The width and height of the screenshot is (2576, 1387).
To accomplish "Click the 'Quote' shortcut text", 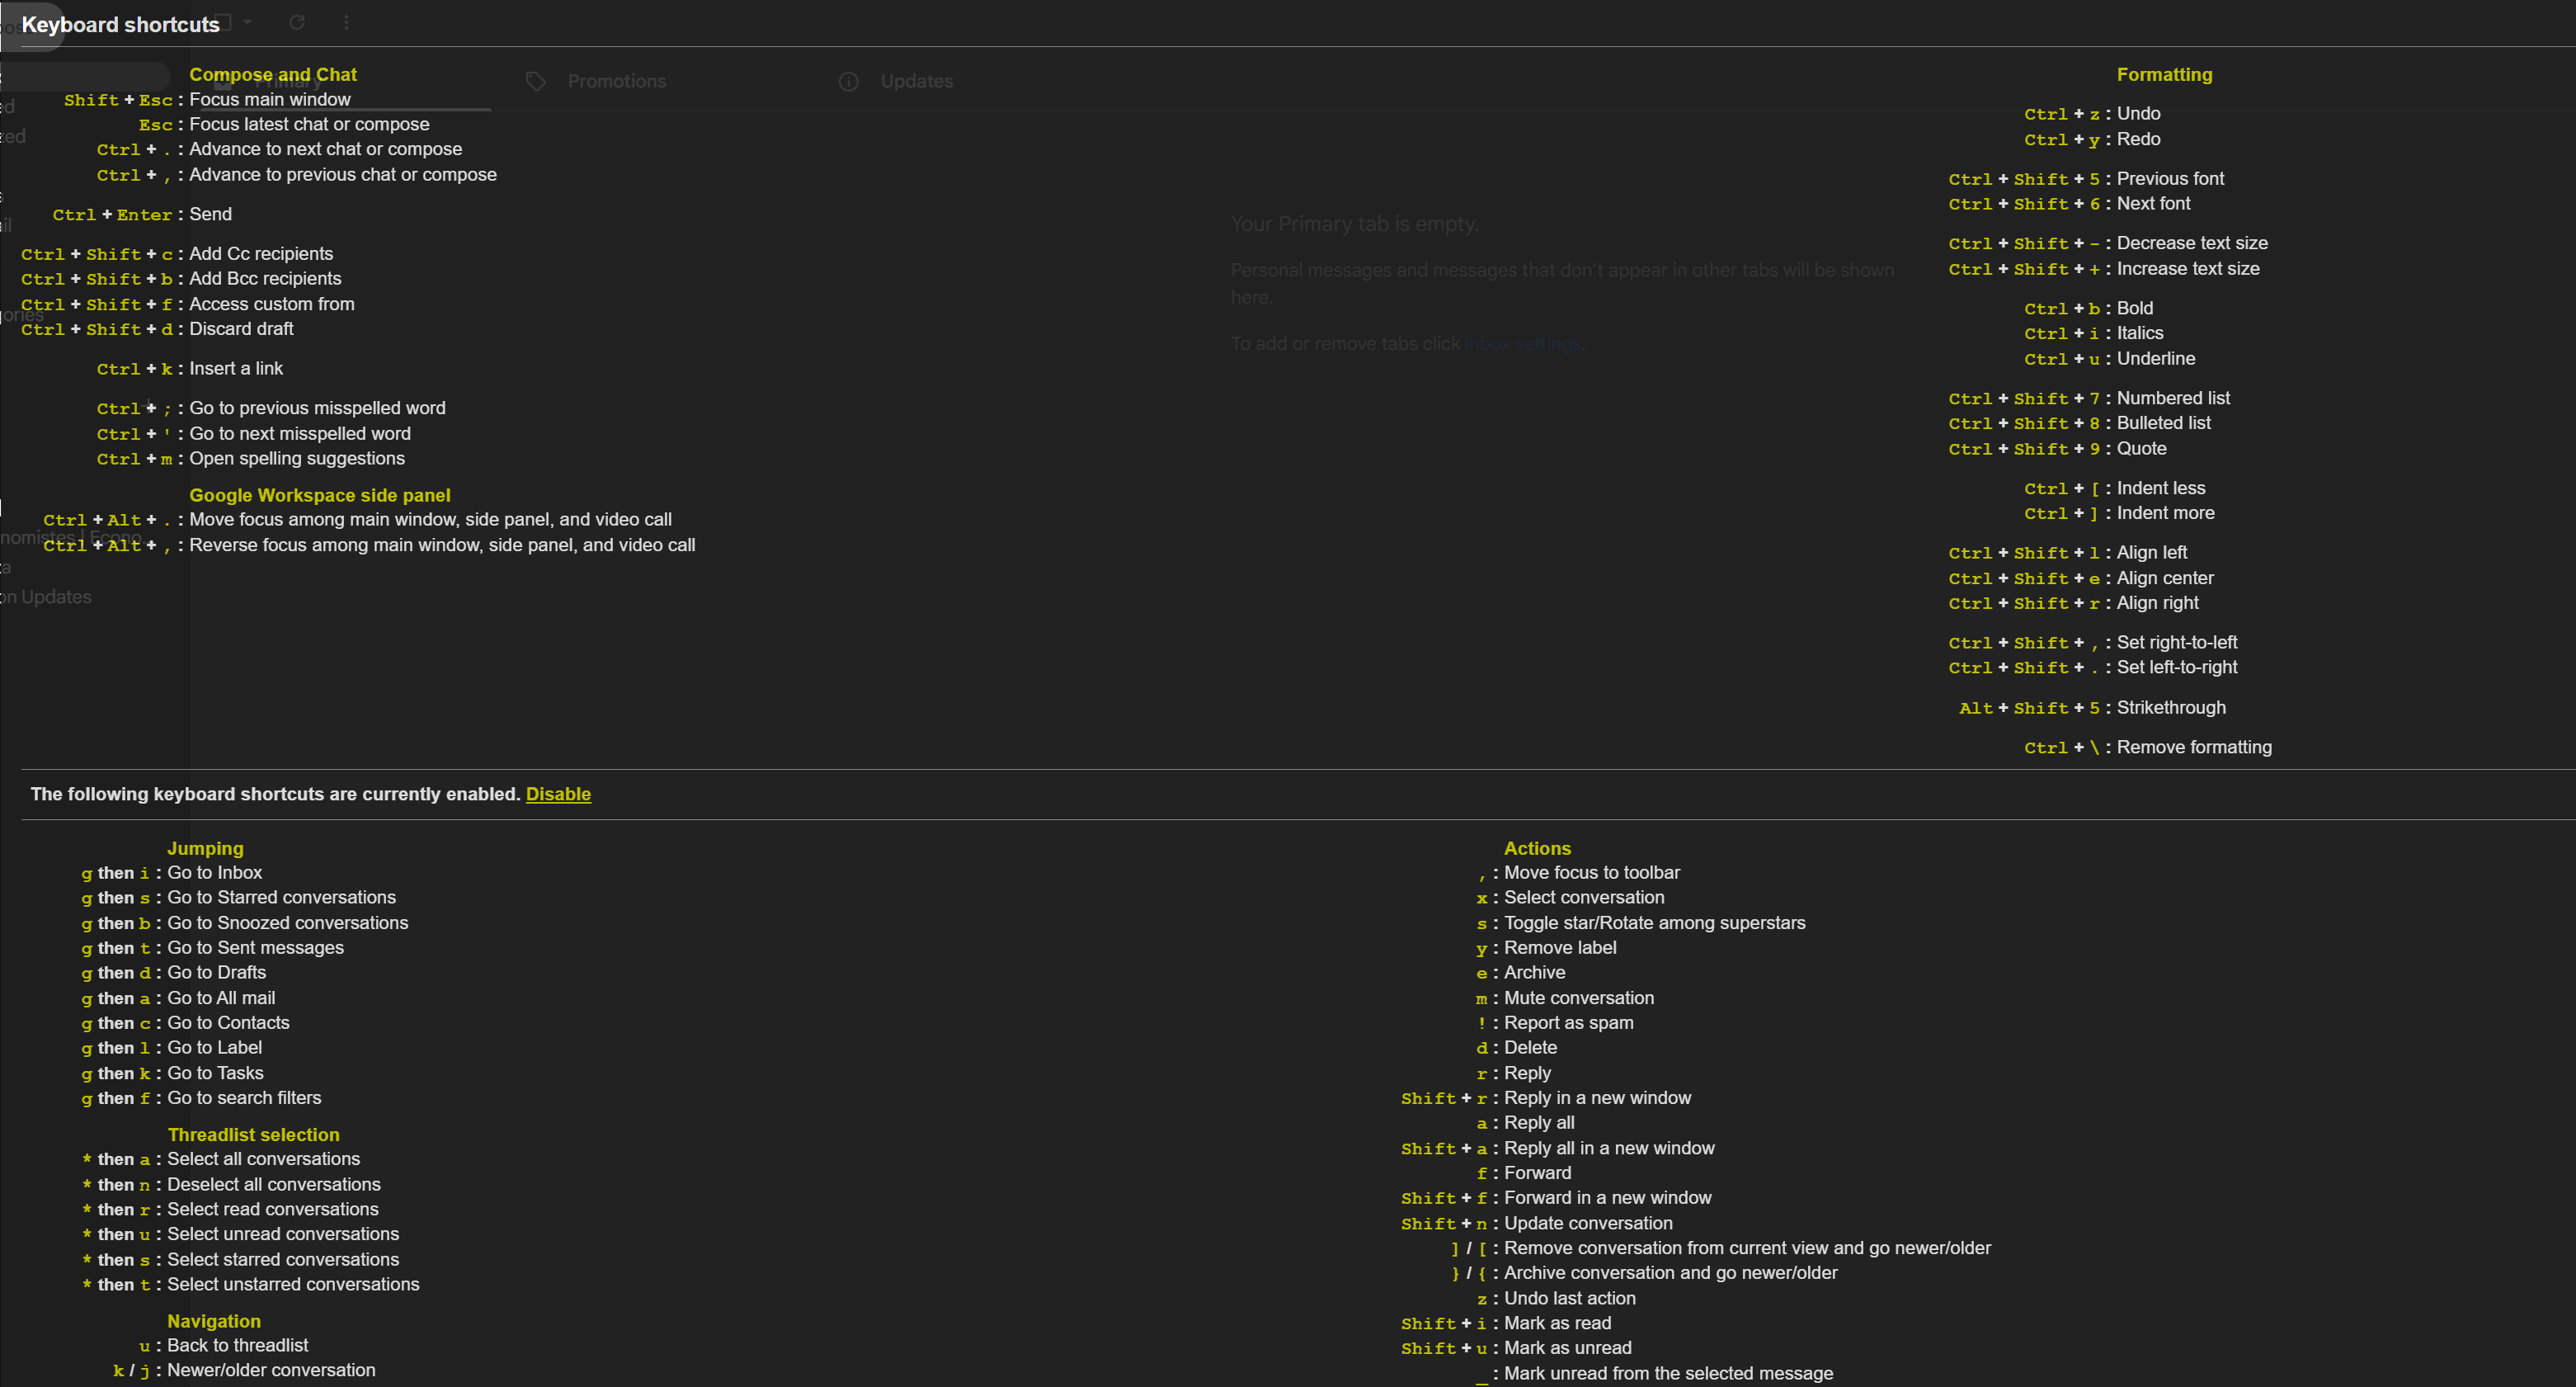I will click(2141, 449).
